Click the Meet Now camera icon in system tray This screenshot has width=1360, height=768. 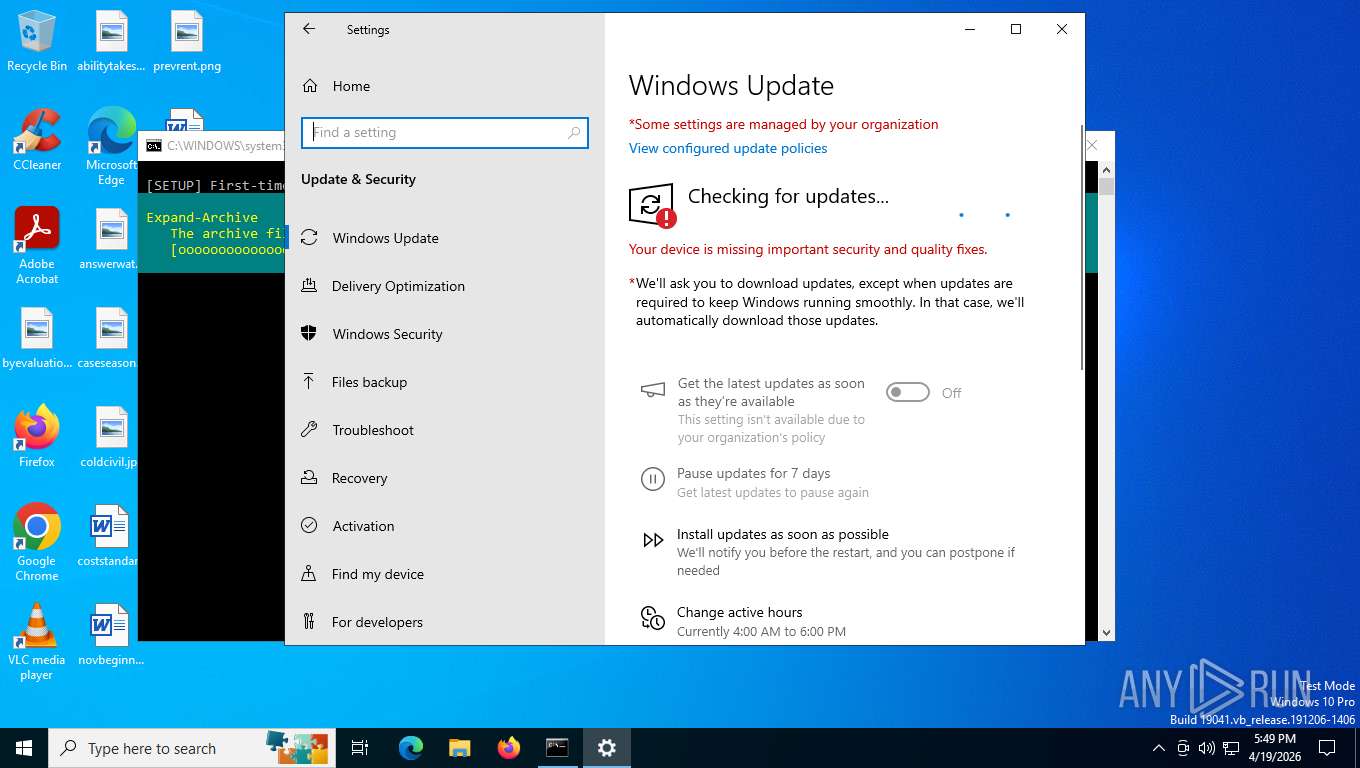click(x=1183, y=748)
